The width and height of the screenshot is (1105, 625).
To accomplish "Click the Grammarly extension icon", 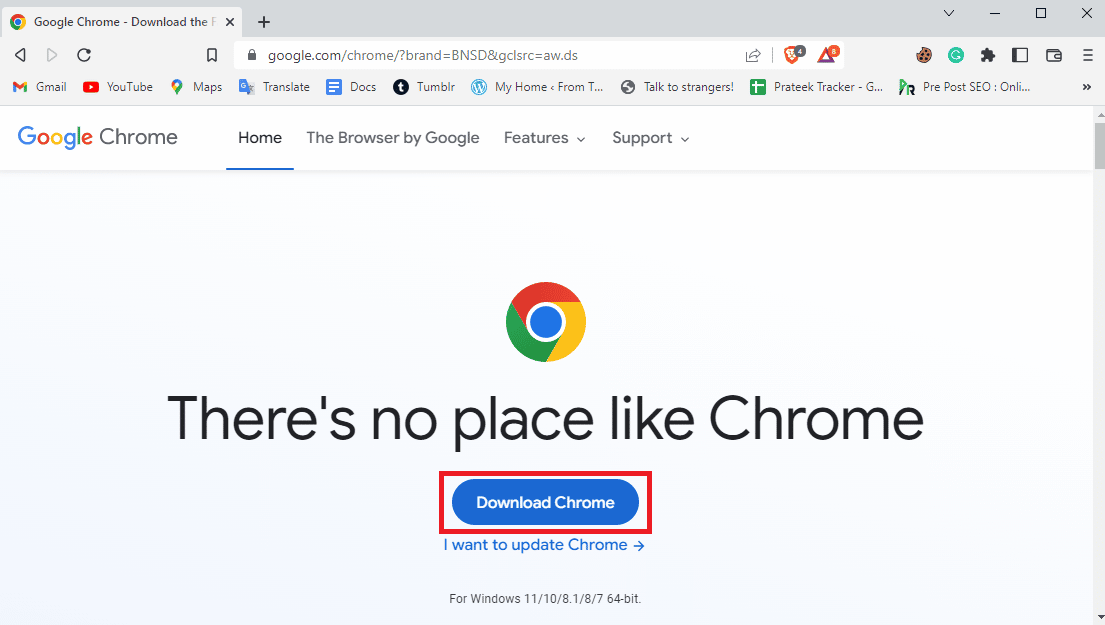I will point(956,55).
